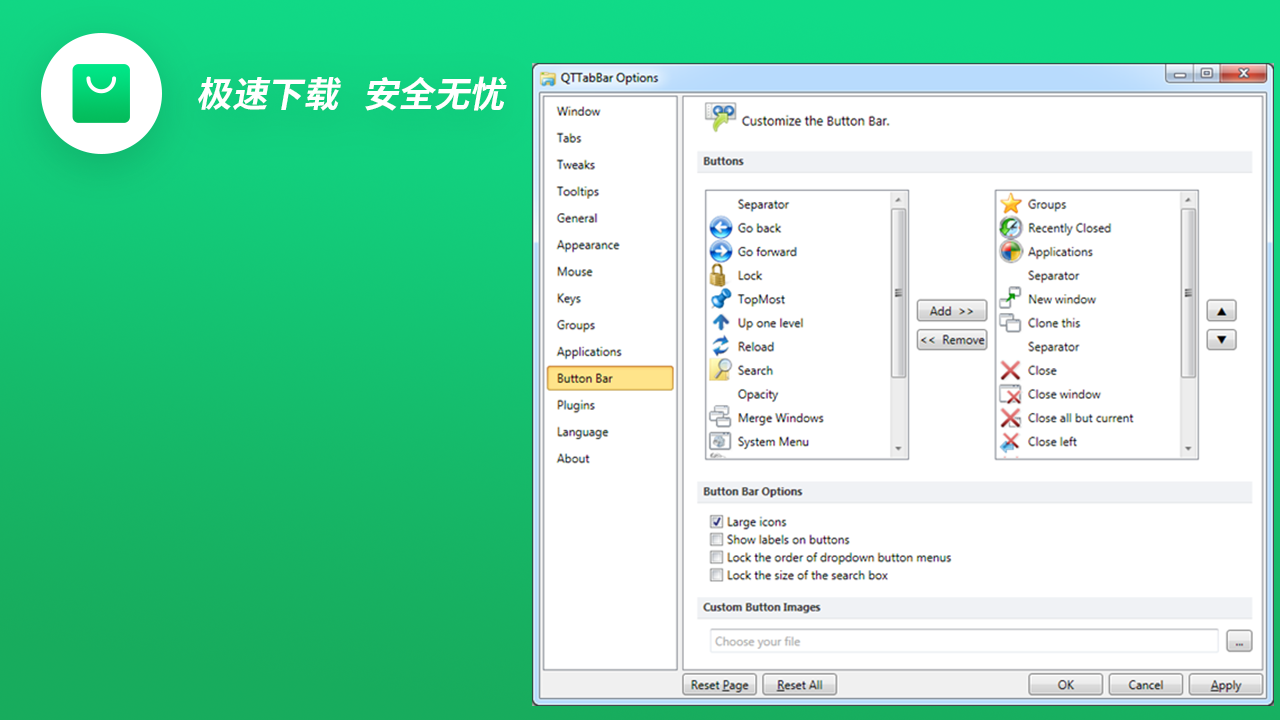Open the Tabs settings page
The height and width of the screenshot is (720, 1280).
[610, 138]
